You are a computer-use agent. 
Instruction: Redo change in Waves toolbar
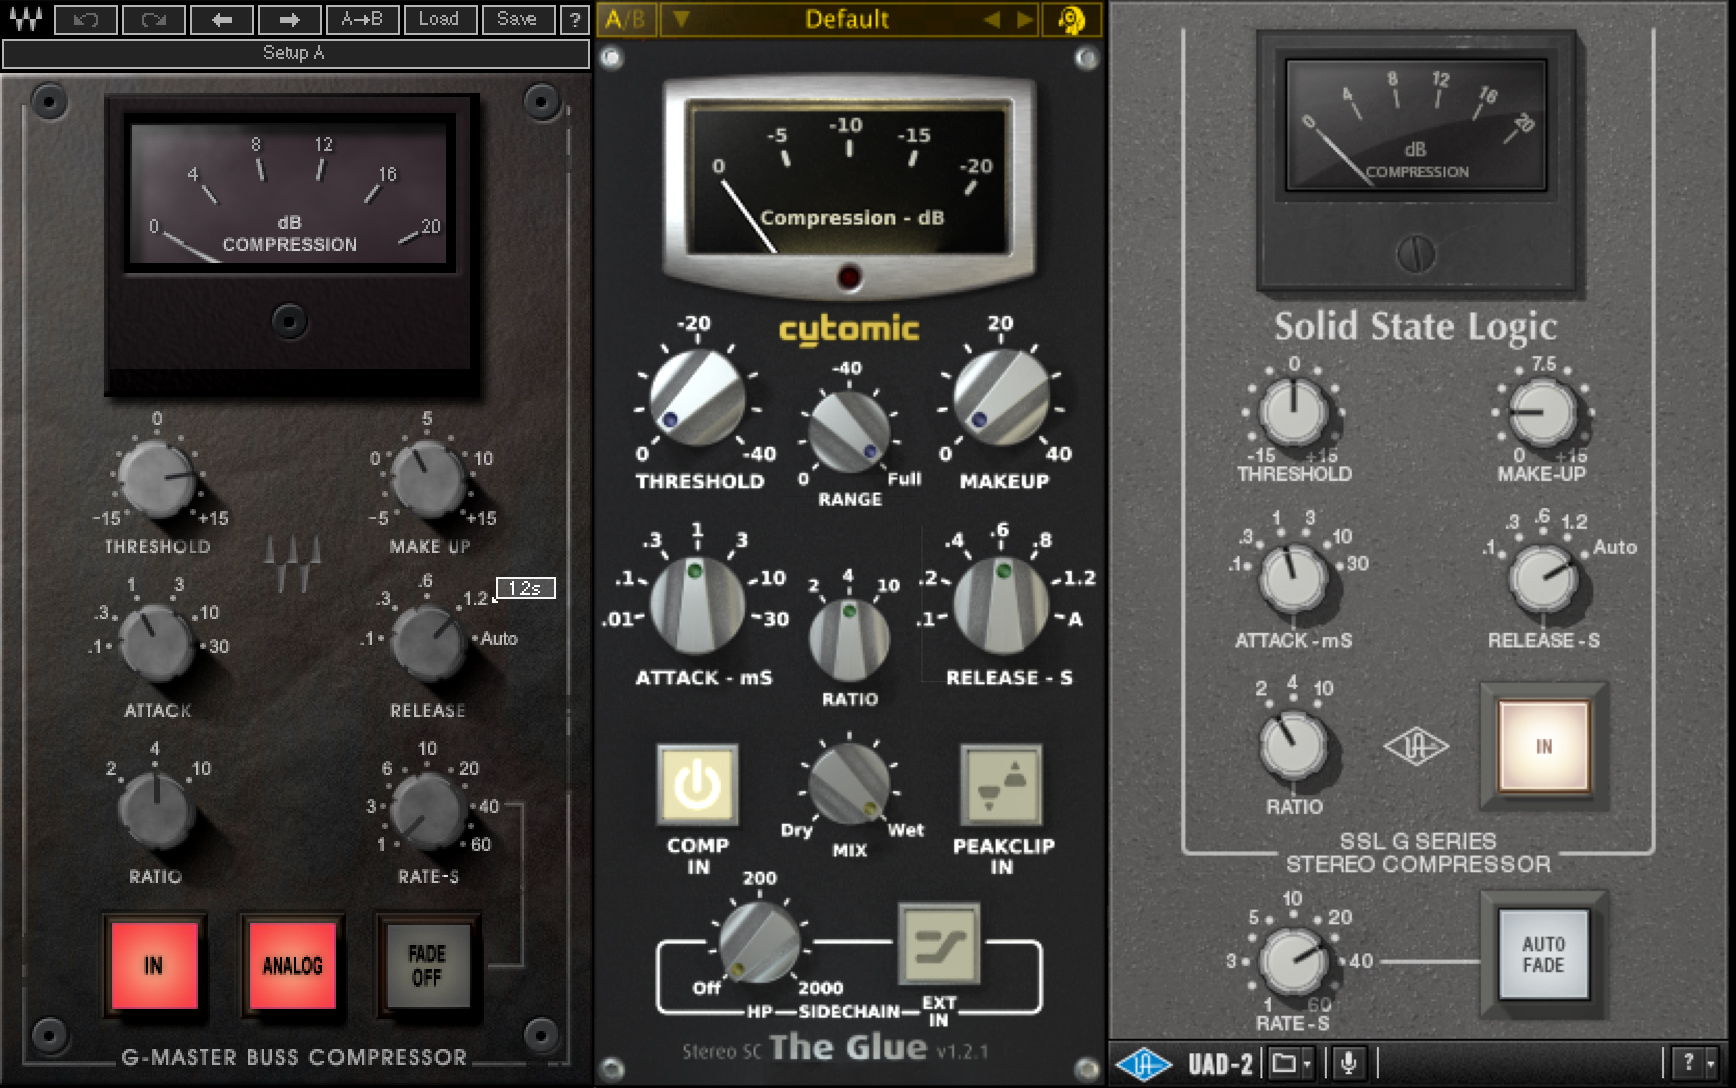[153, 19]
